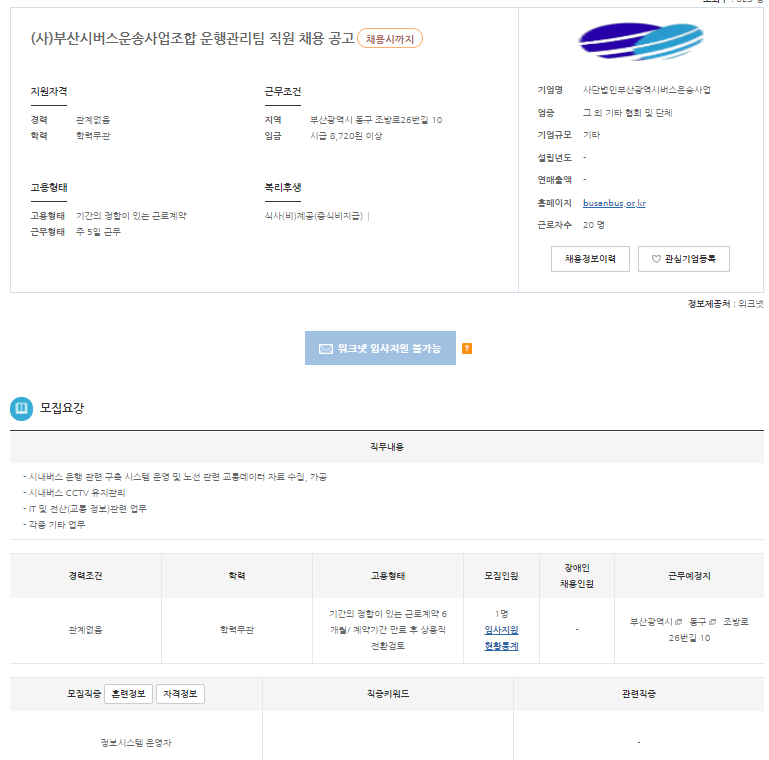This screenshot has height=760, width=769.
Task: Click the 직무내용 table header
Action: 386,446
